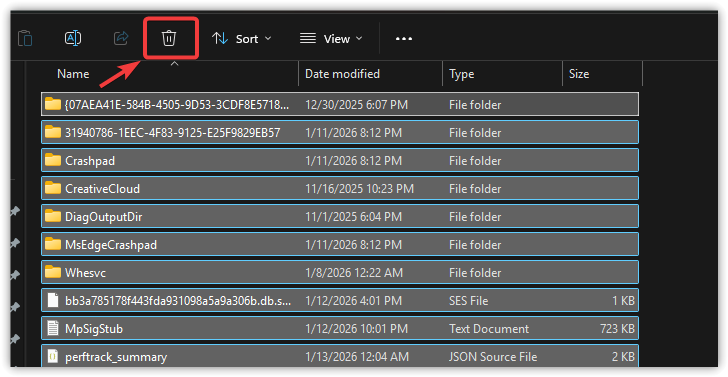Open the Sort dropdown menu
The width and height of the screenshot is (728, 377).
pos(241,39)
